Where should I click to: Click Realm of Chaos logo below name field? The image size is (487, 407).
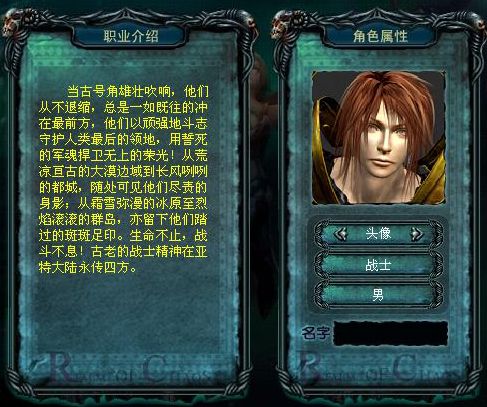[x=378, y=369]
